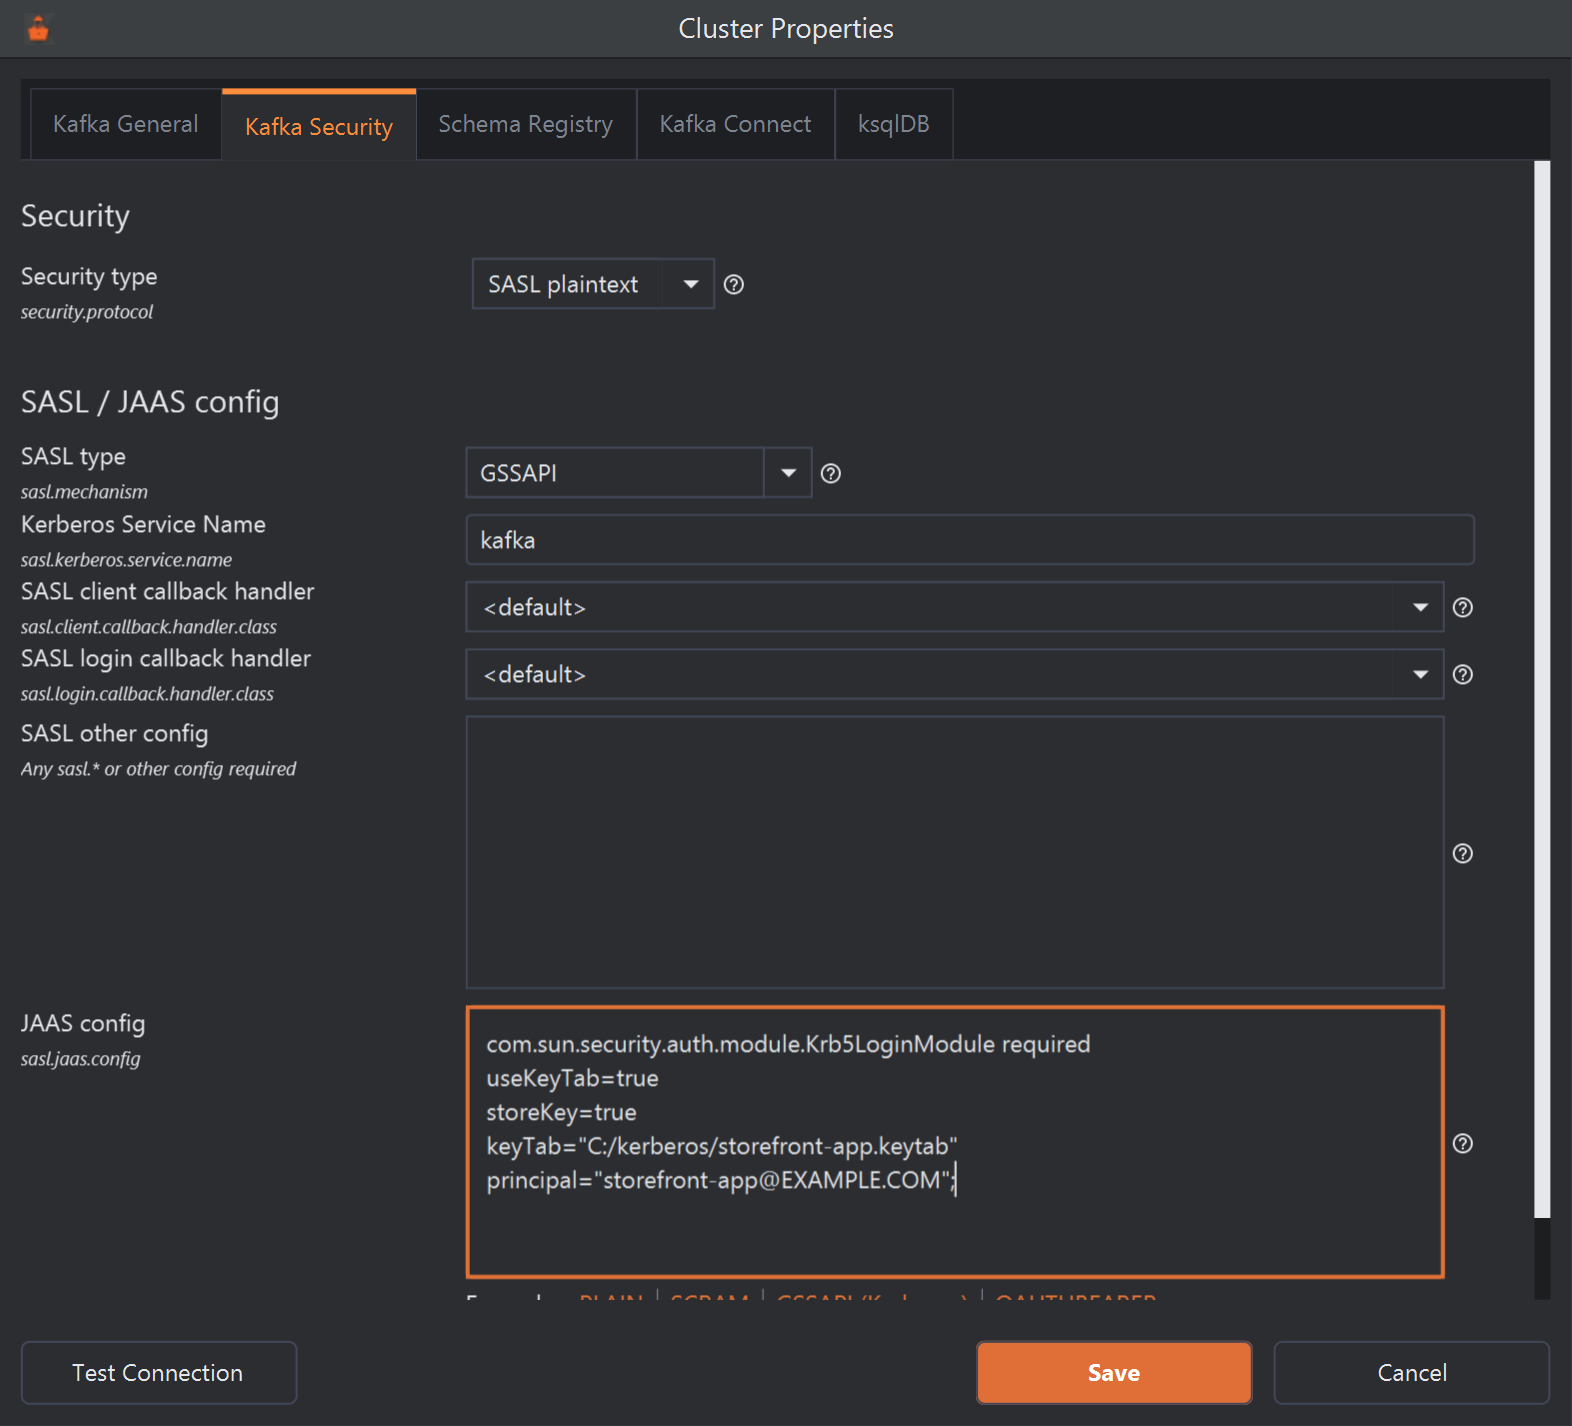Expand the SASL type dropdown arrow
The height and width of the screenshot is (1426, 1572).
(788, 473)
